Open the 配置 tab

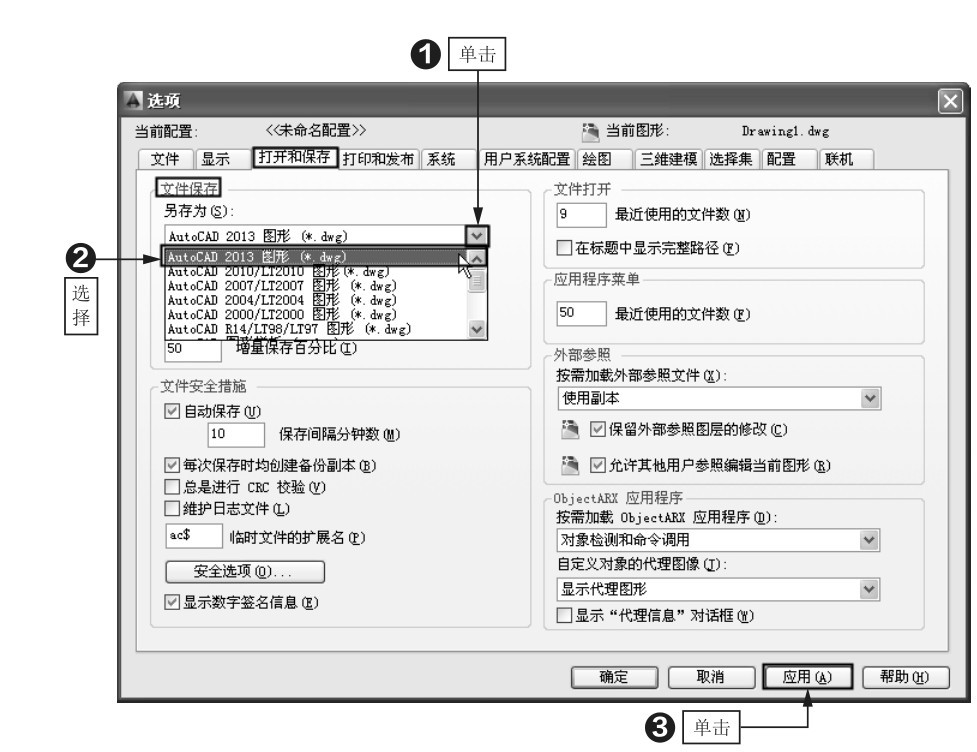789,159
